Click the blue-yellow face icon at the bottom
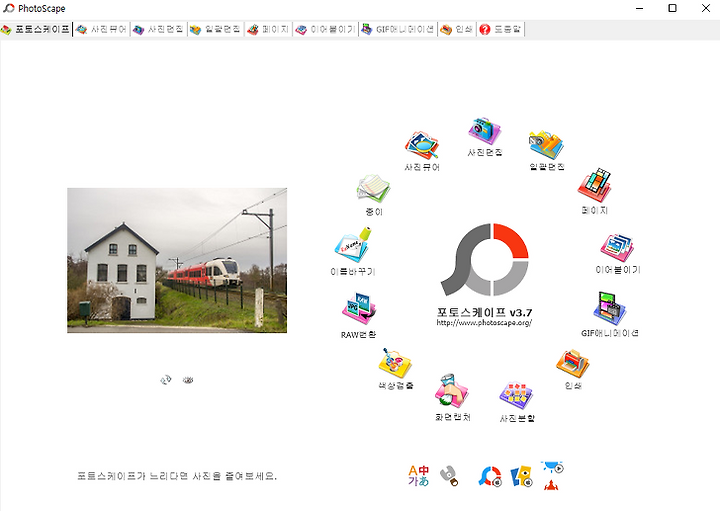The height and width of the screenshot is (511, 720). [x=521, y=476]
